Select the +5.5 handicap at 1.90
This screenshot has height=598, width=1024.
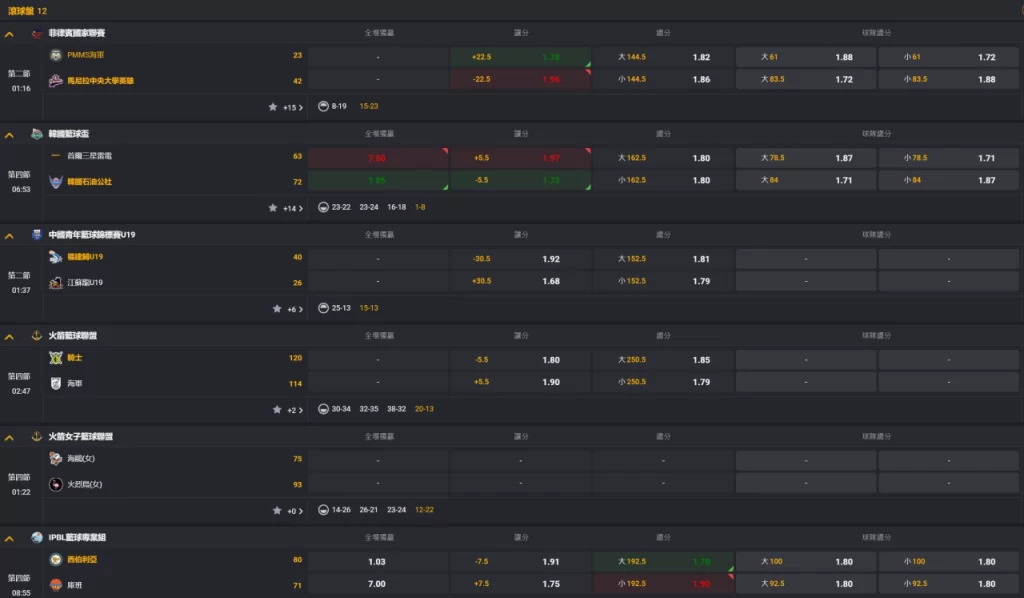[520, 382]
